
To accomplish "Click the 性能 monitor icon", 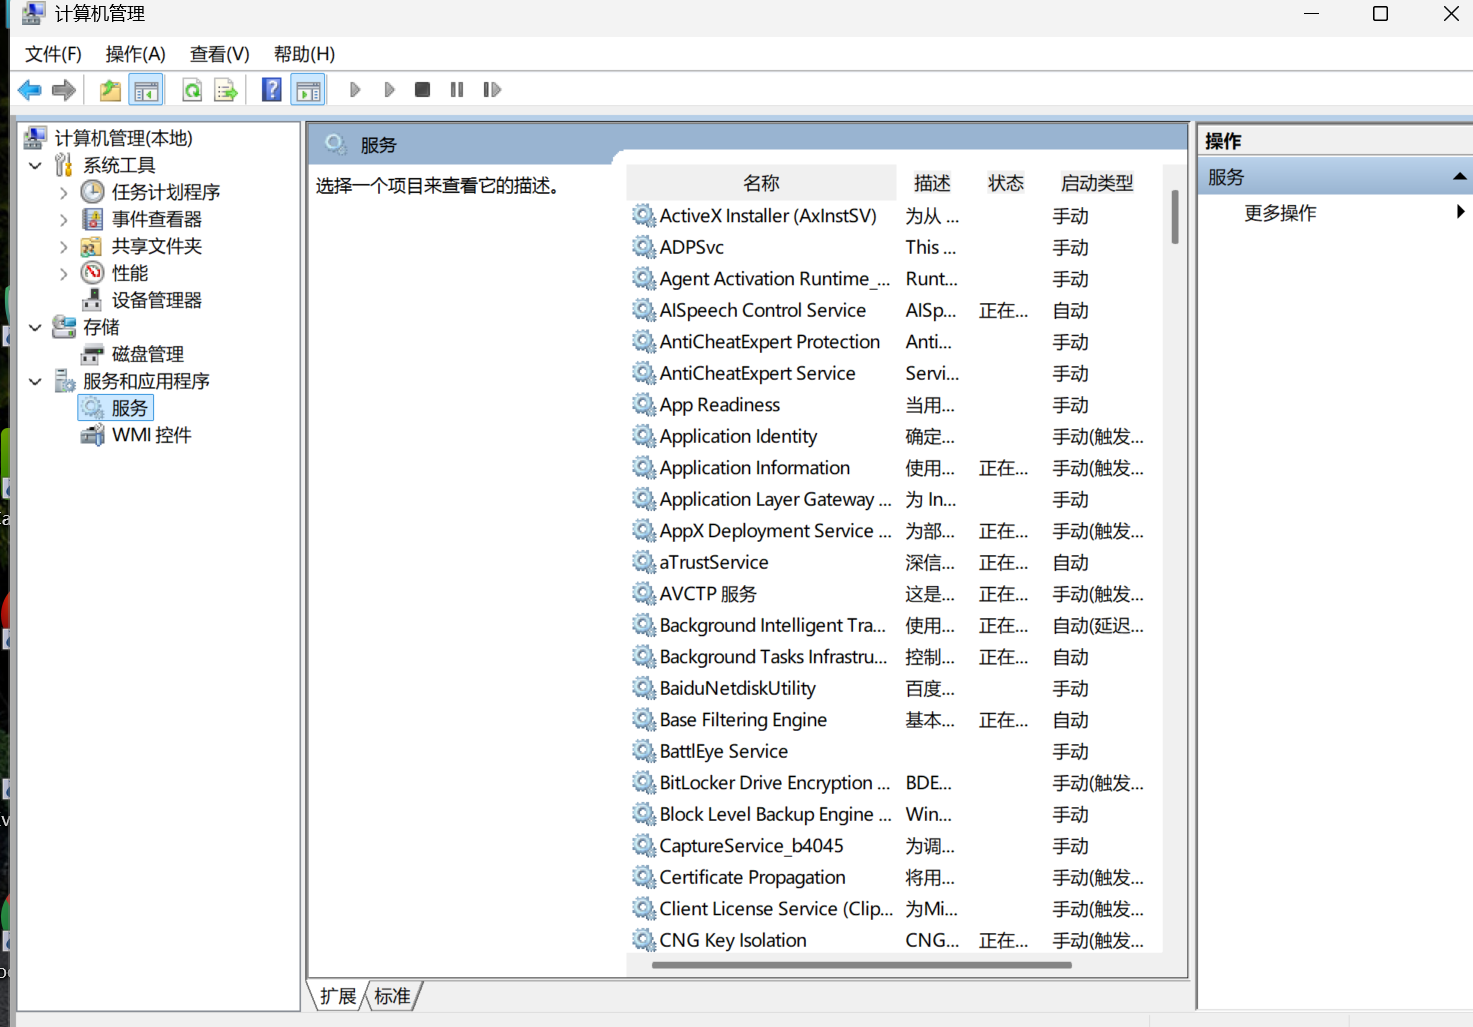I will point(93,272).
